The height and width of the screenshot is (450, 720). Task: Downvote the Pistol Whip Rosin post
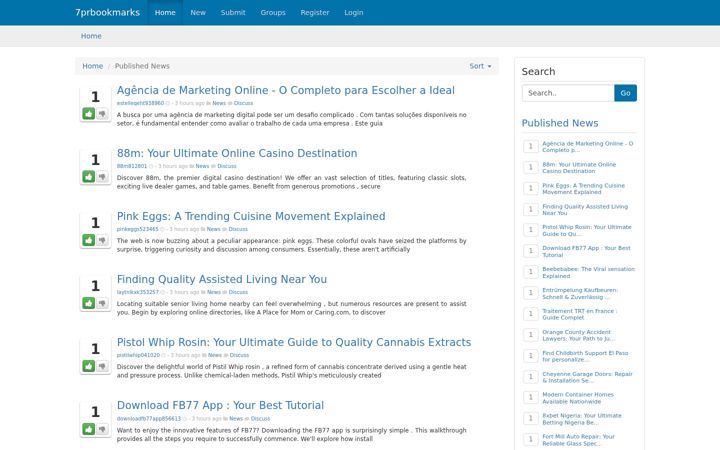pyautogui.click(x=102, y=366)
